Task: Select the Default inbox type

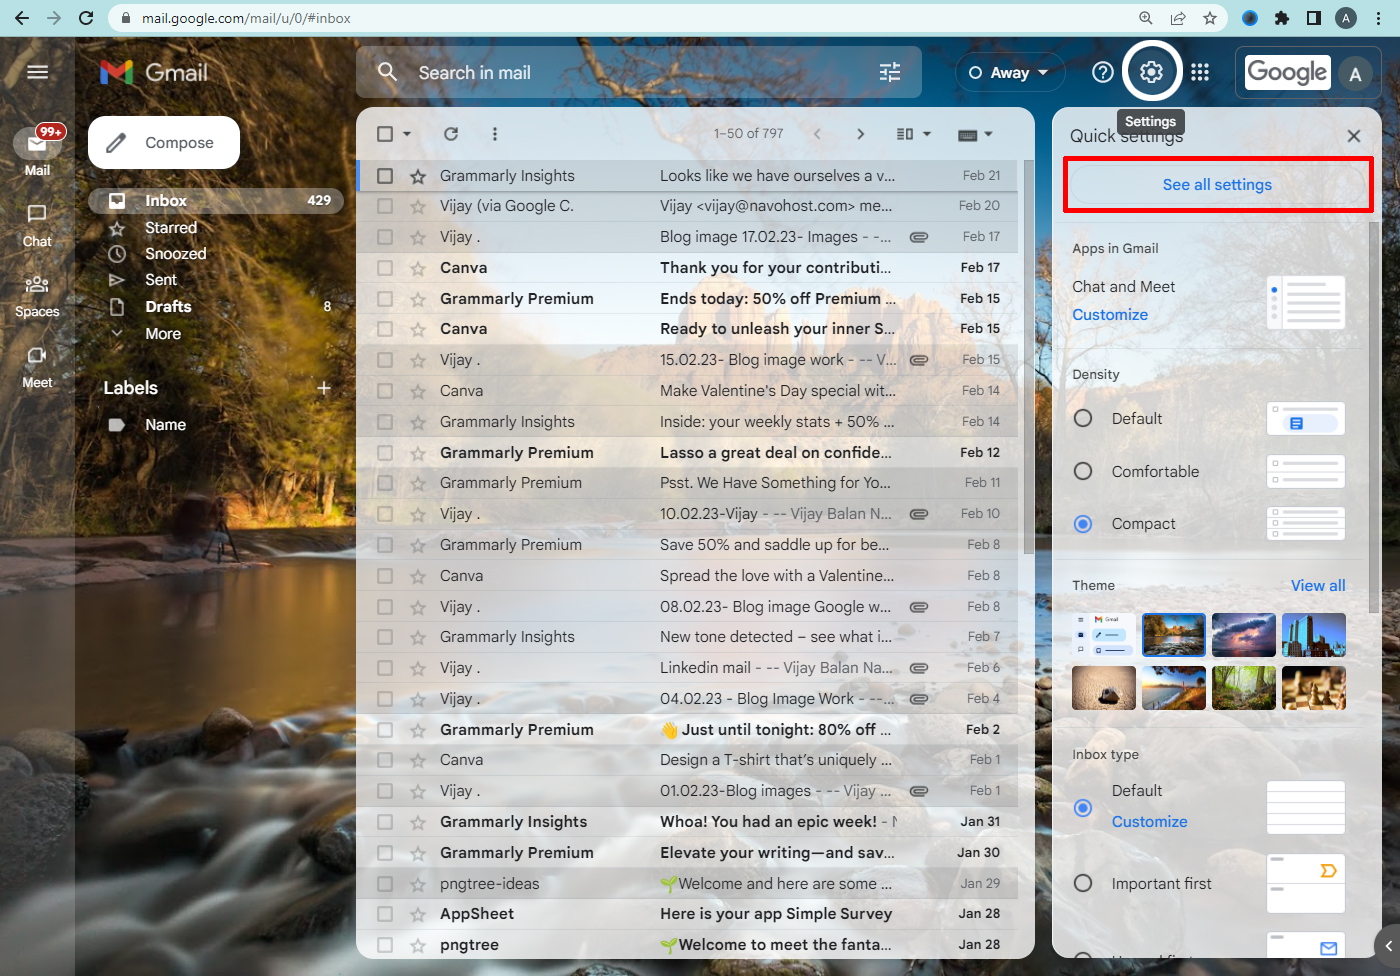Action: tap(1083, 807)
